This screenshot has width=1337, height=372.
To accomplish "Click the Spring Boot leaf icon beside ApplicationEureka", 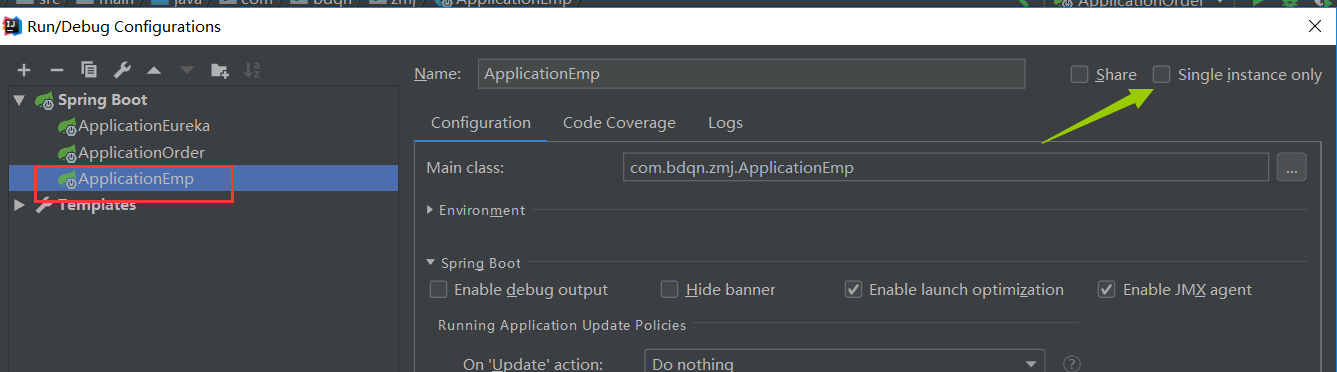I will pos(67,126).
